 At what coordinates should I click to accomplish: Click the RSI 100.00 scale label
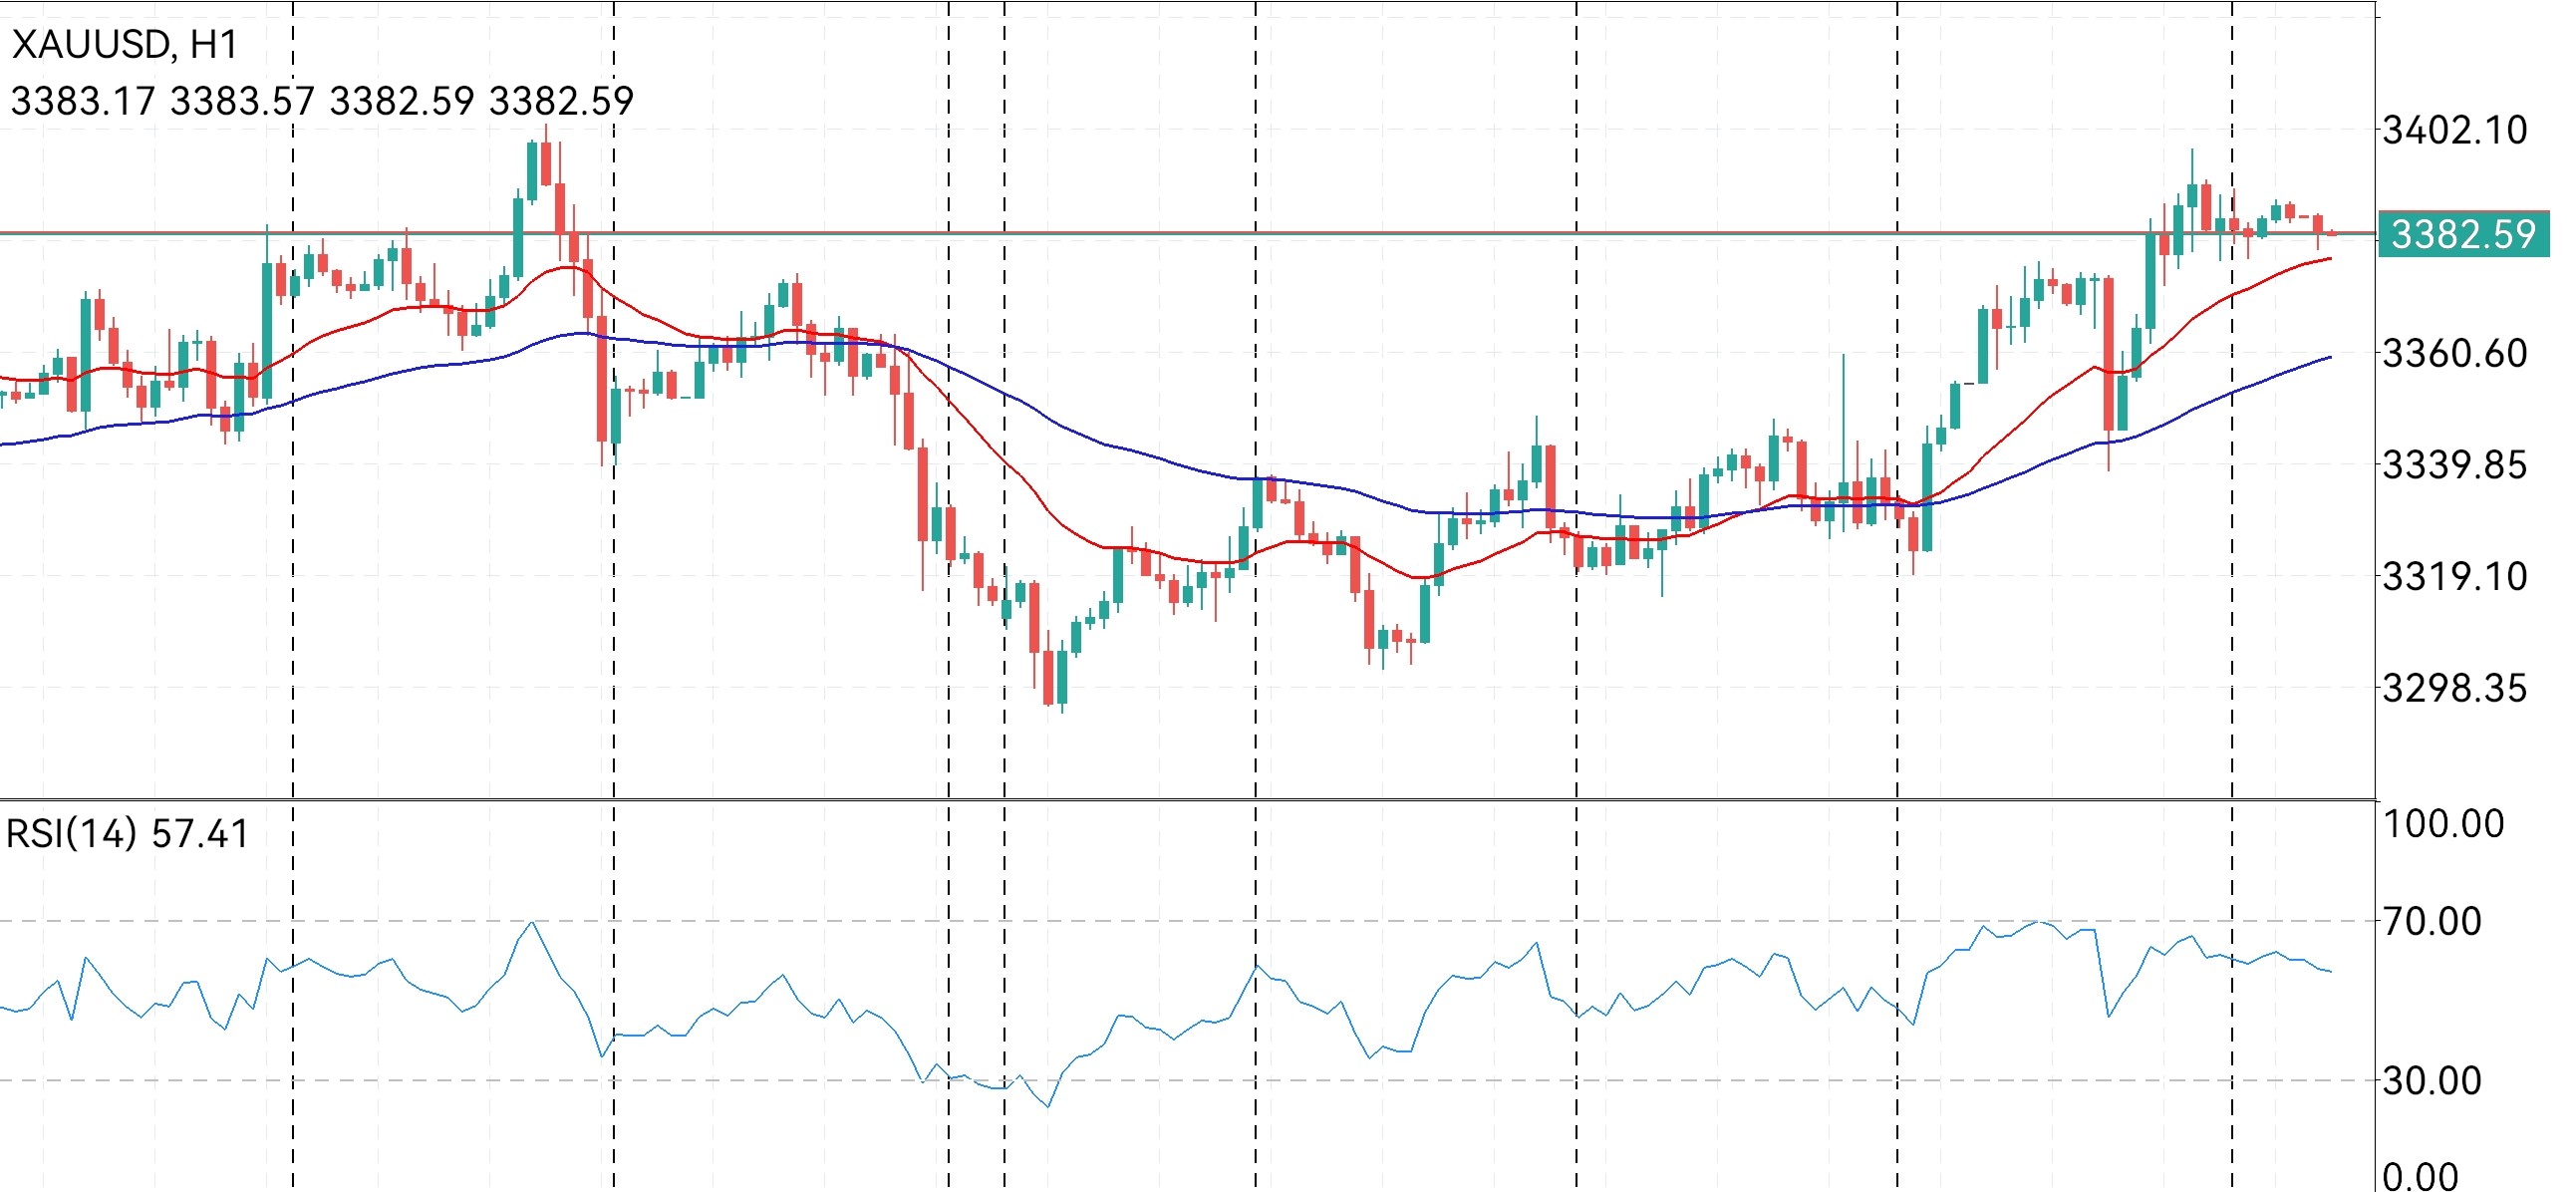coord(2444,824)
